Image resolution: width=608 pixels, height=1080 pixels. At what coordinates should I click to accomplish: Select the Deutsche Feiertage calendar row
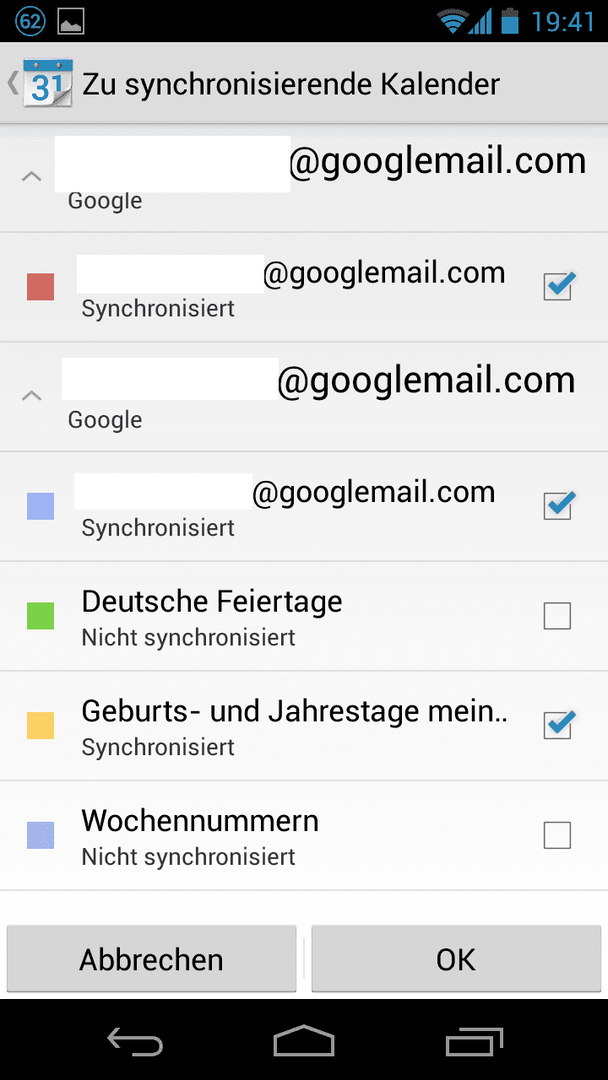pos(304,616)
